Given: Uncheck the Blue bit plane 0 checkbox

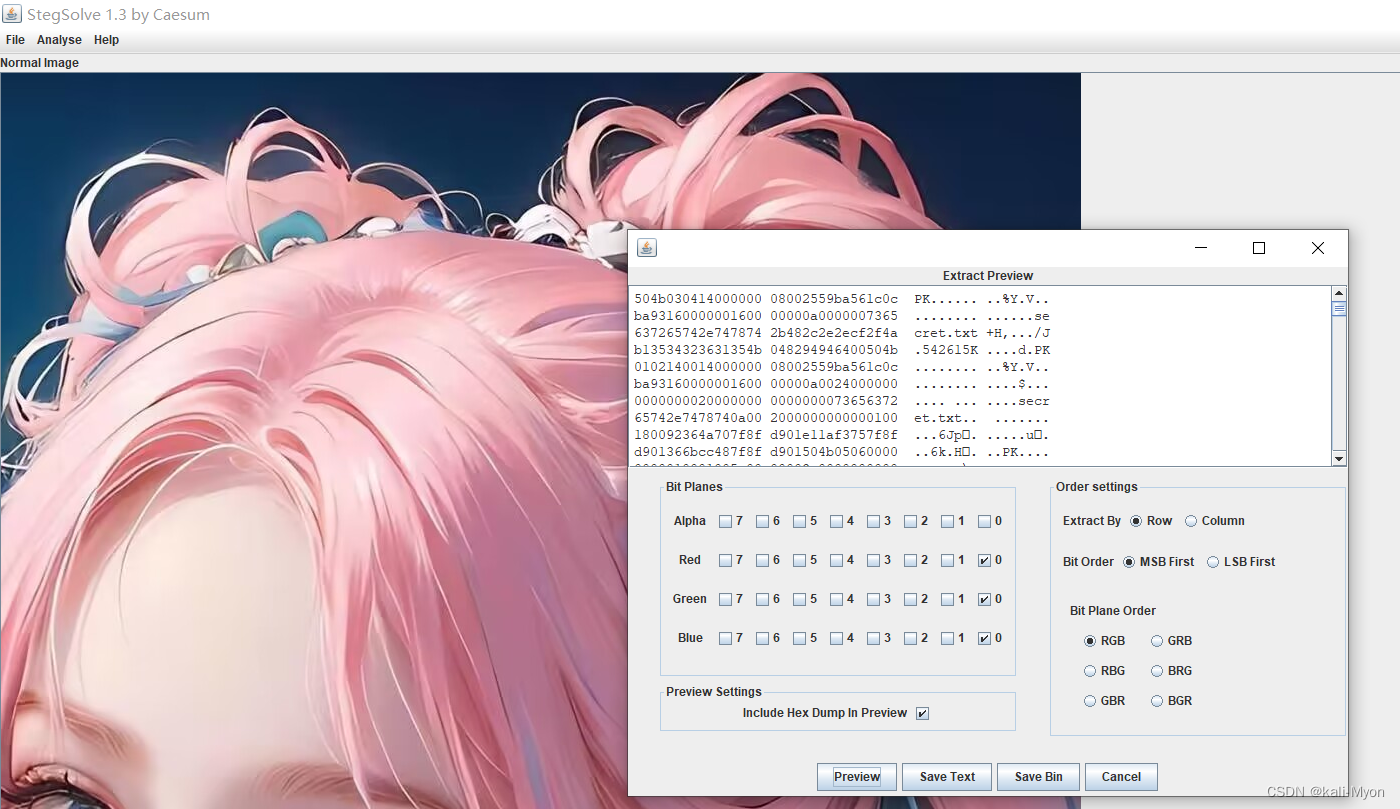Looking at the screenshot, I should 984,638.
